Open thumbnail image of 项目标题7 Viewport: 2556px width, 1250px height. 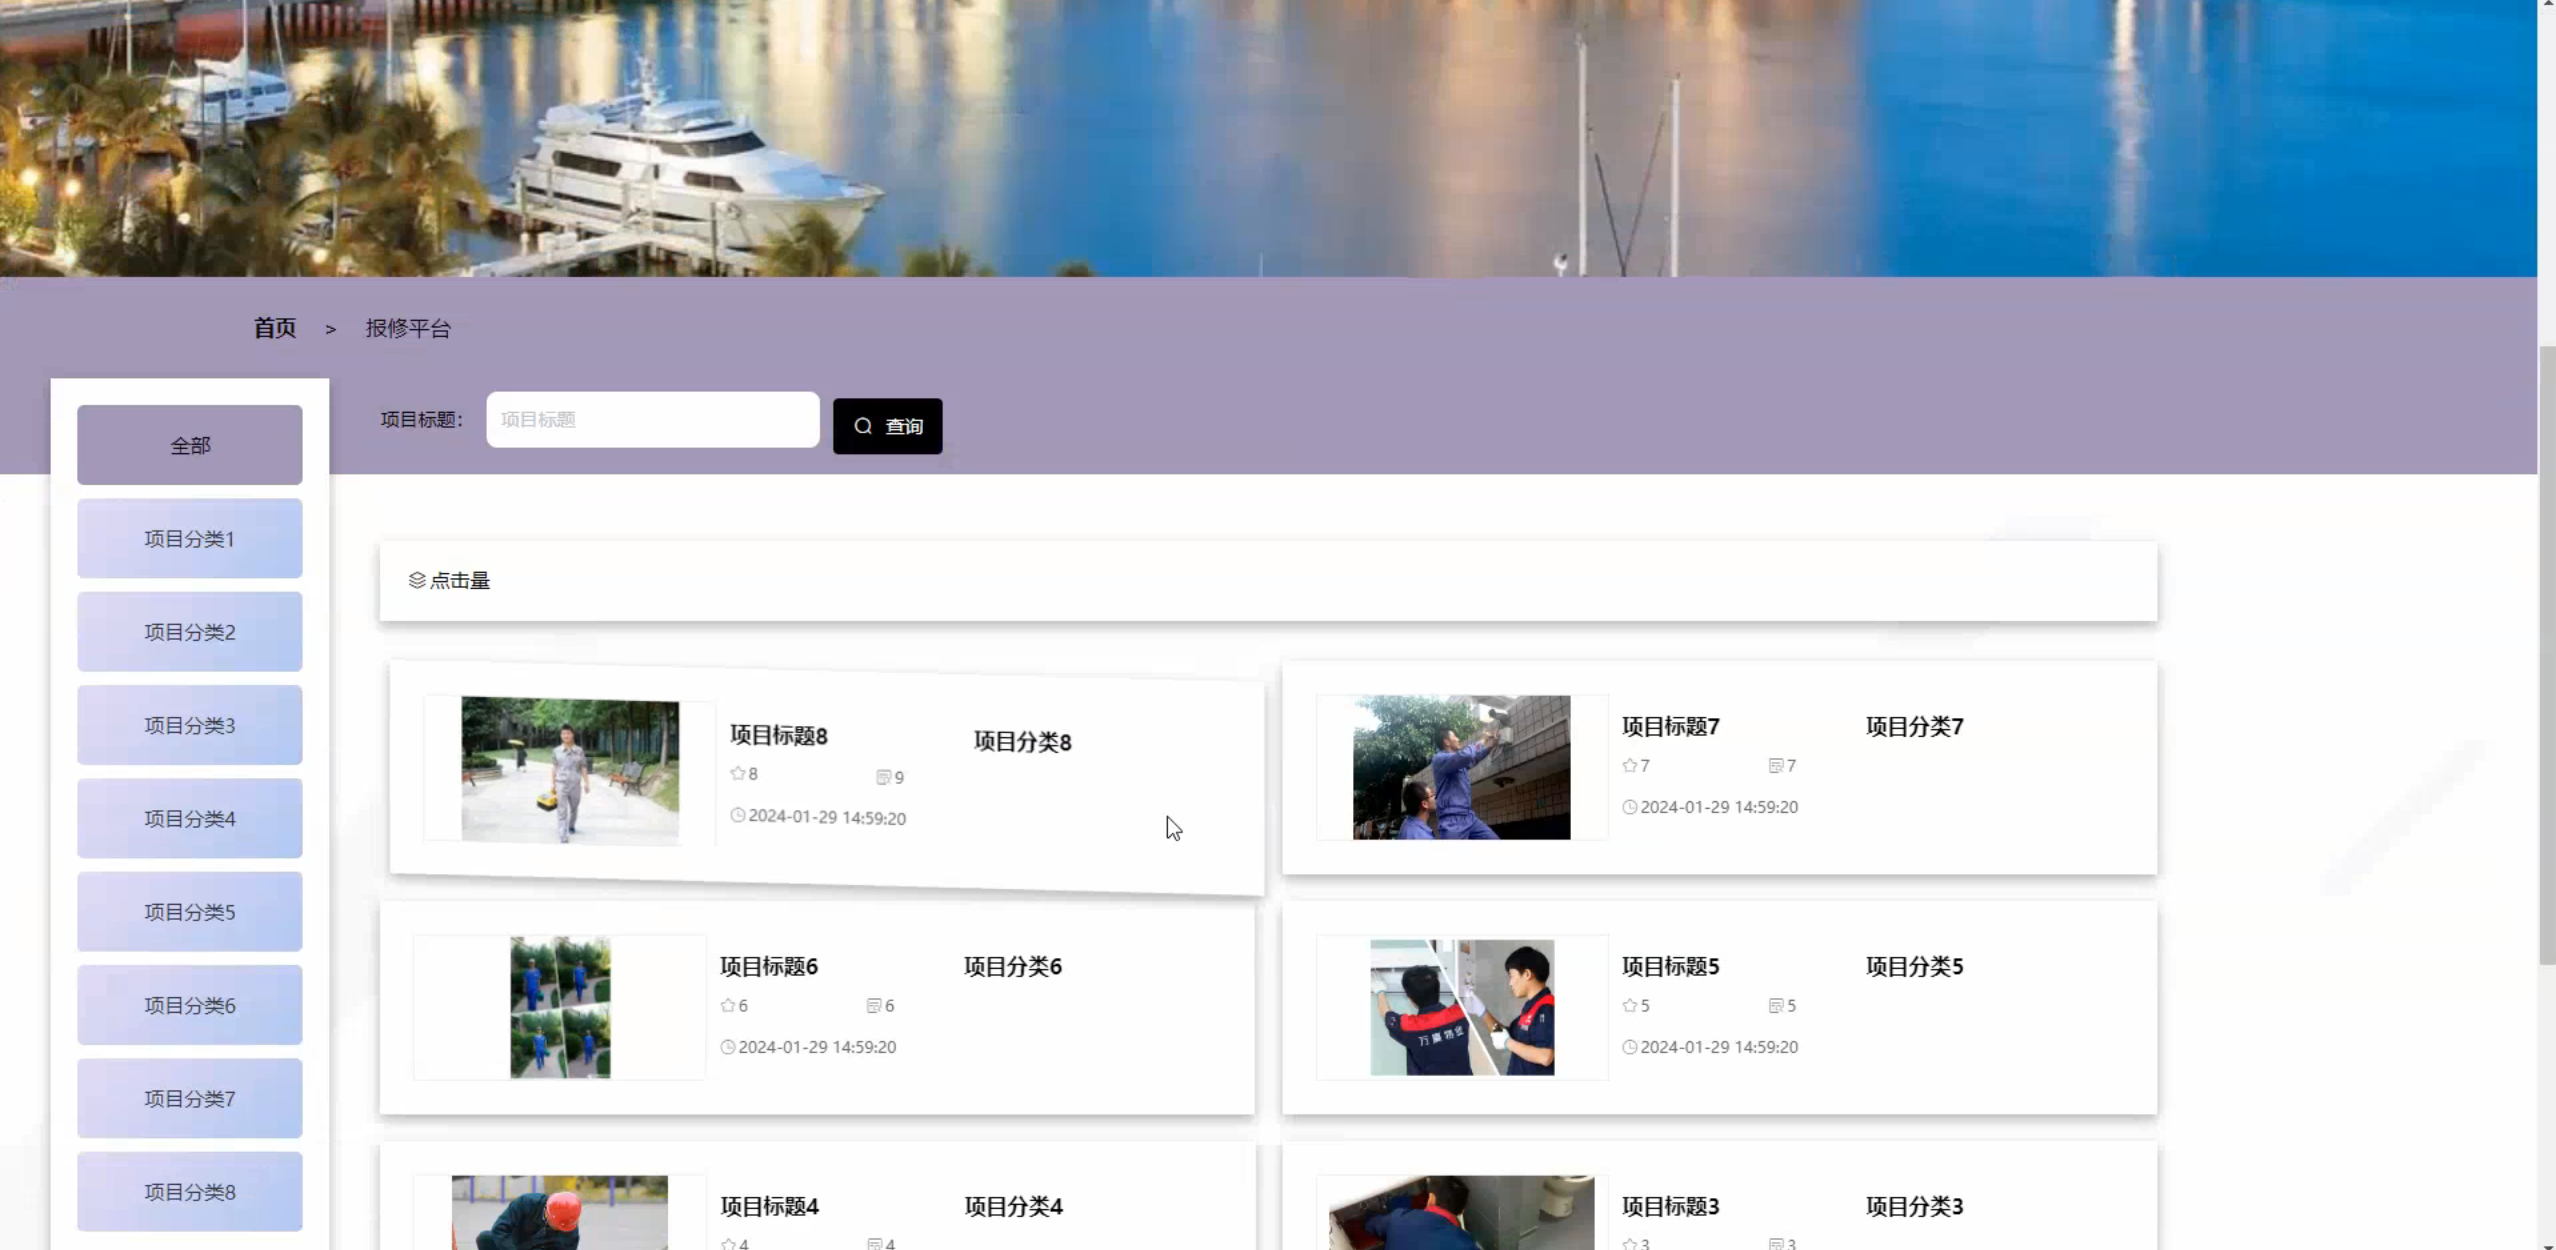(x=1461, y=767)
